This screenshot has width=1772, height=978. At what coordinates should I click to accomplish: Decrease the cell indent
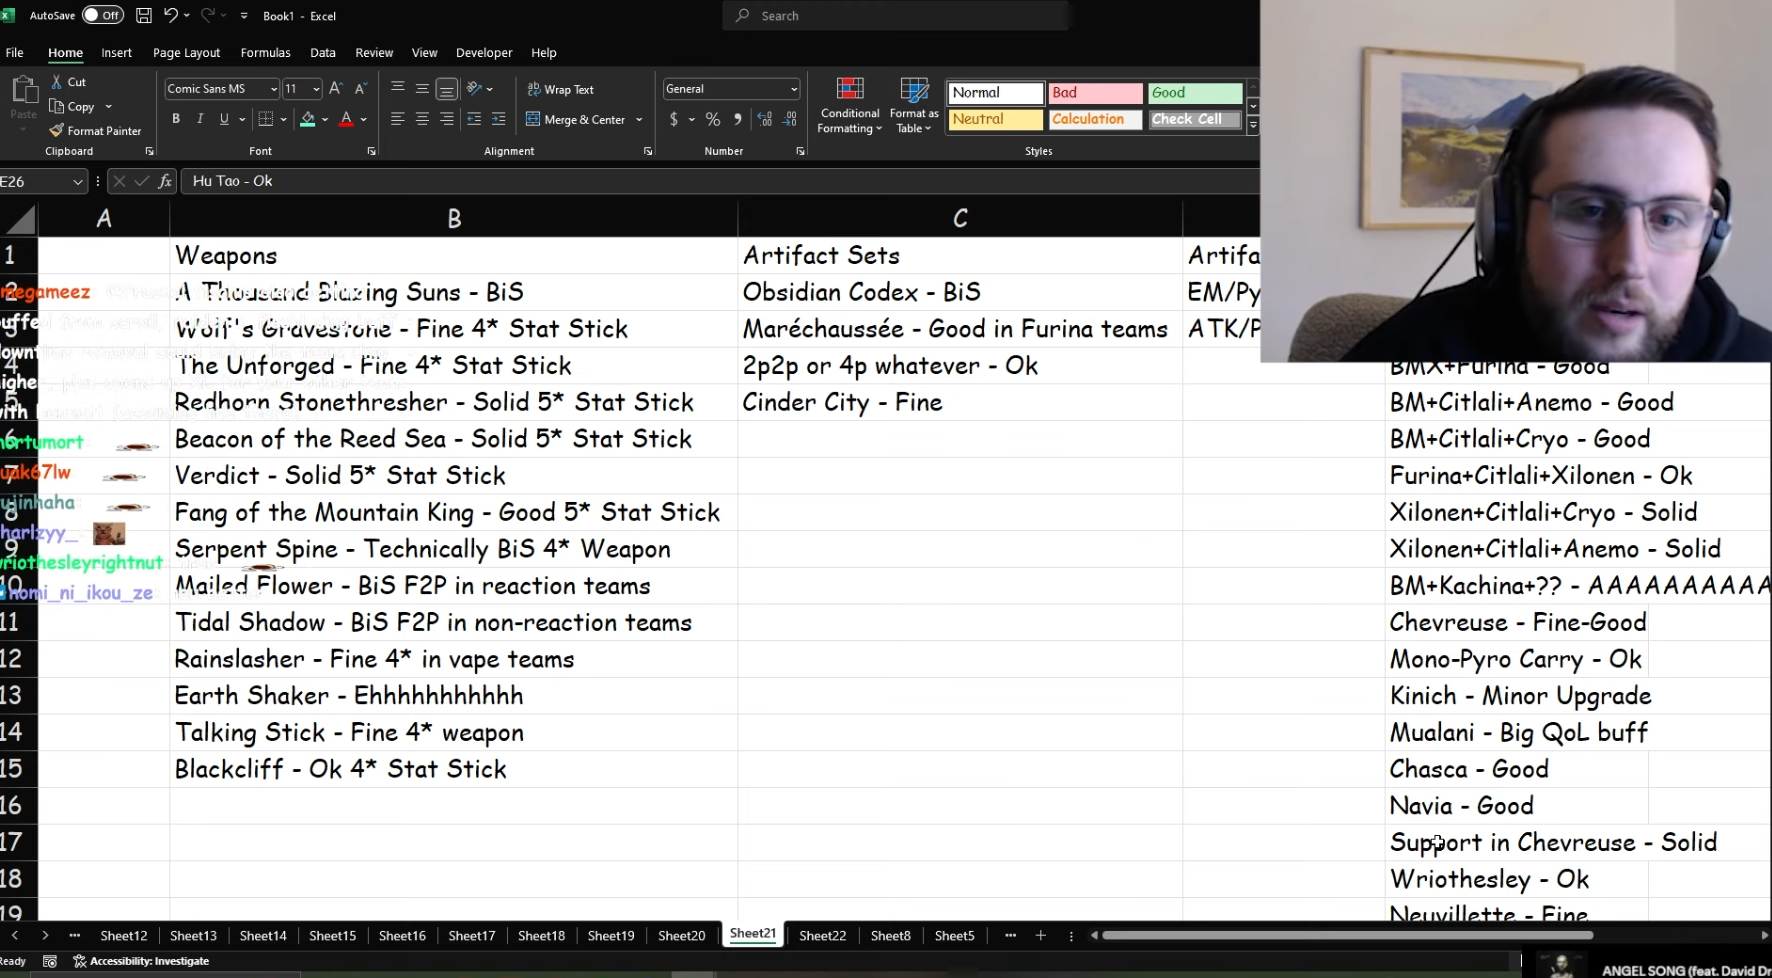click(474, 119)
